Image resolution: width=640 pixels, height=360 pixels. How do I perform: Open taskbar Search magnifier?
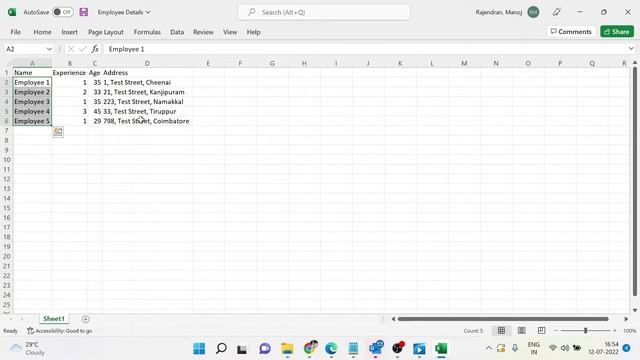point(221,349)
